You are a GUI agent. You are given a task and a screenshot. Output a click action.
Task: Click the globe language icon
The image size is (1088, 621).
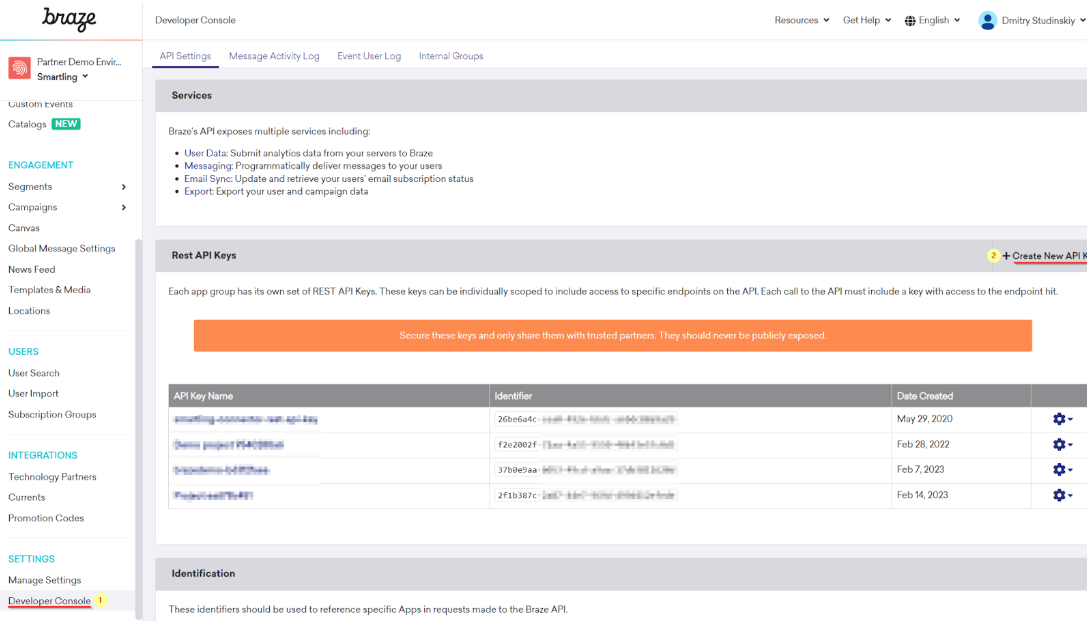pyautogui.click(x=910, y=21)
